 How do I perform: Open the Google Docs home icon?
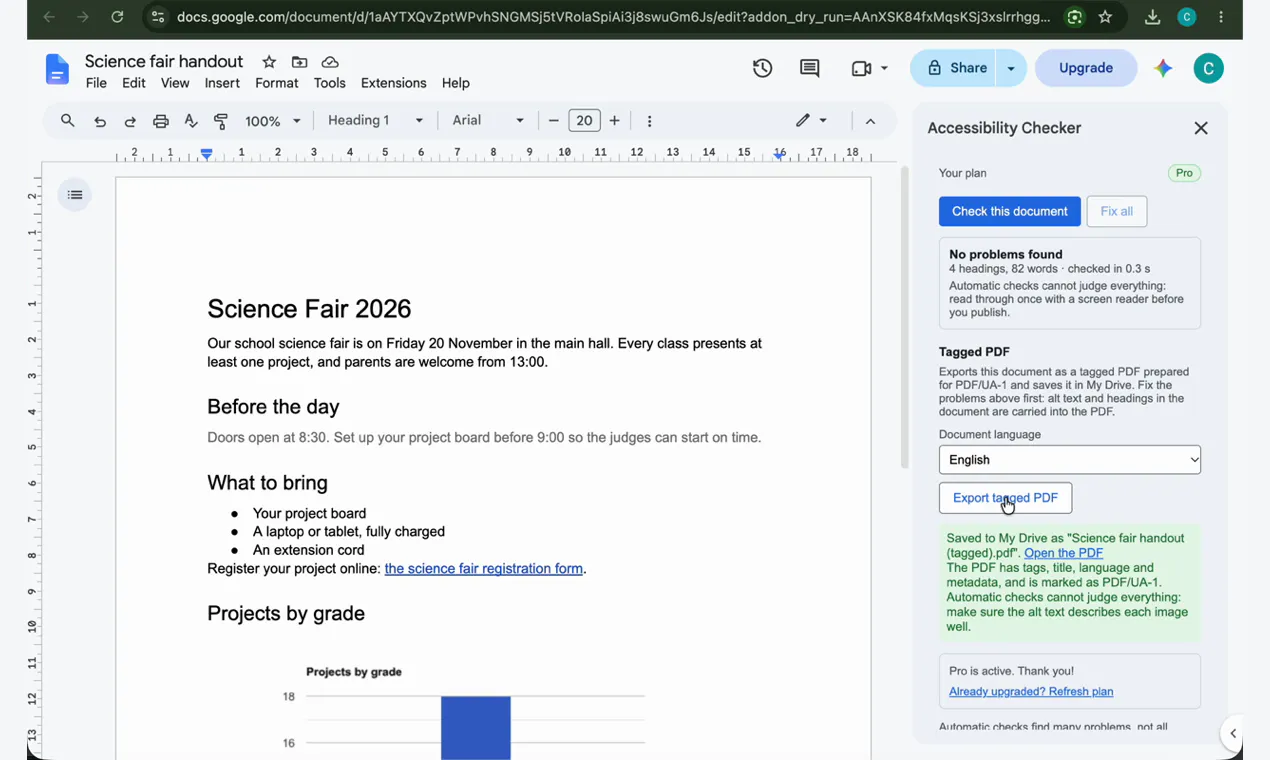(58, 70)
